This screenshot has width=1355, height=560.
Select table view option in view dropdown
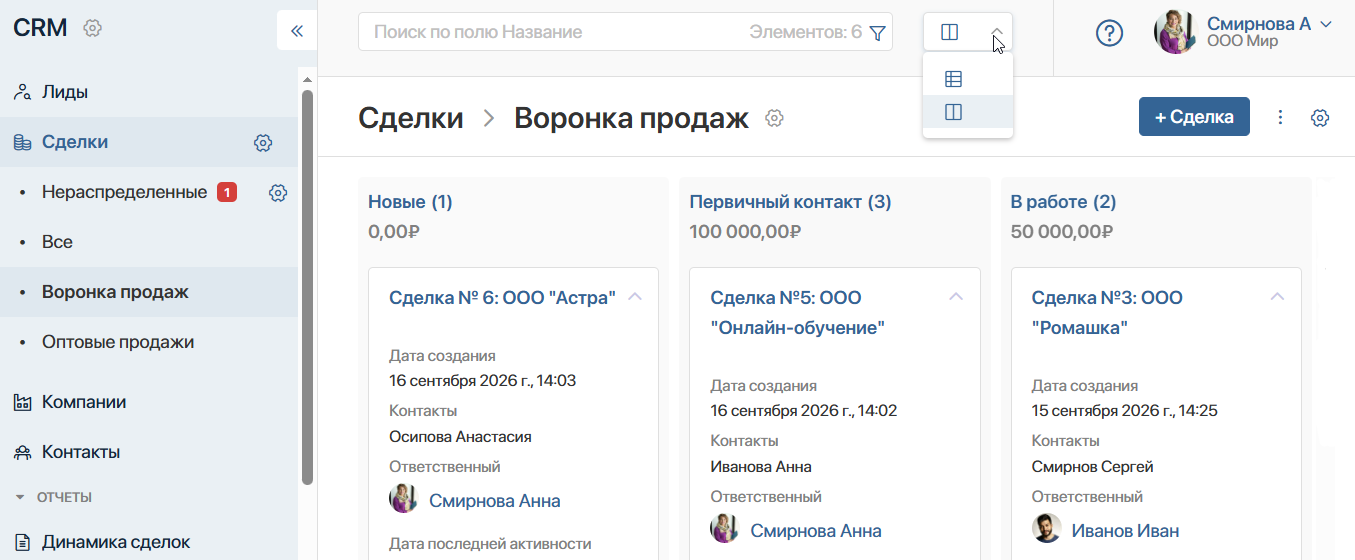[x=953, y=78]
